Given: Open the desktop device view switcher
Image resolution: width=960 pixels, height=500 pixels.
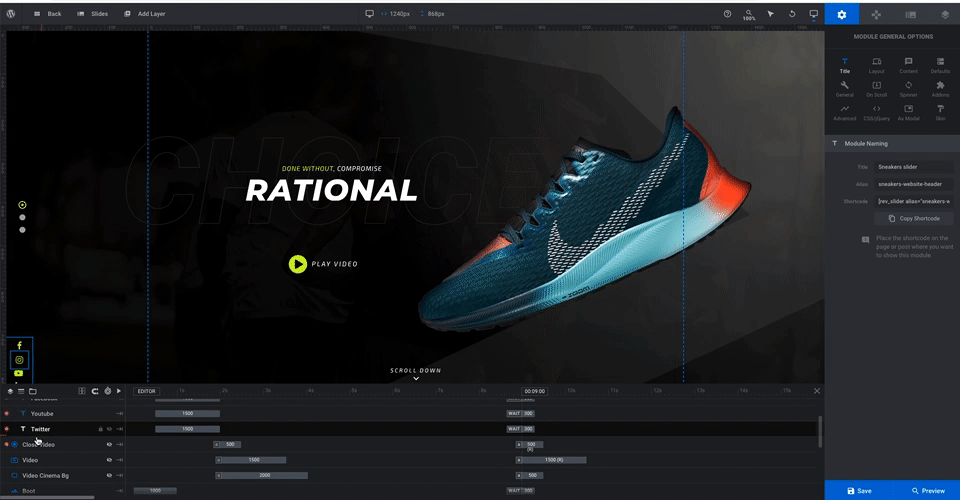Looking at the screenshot, I should point(814,14).
